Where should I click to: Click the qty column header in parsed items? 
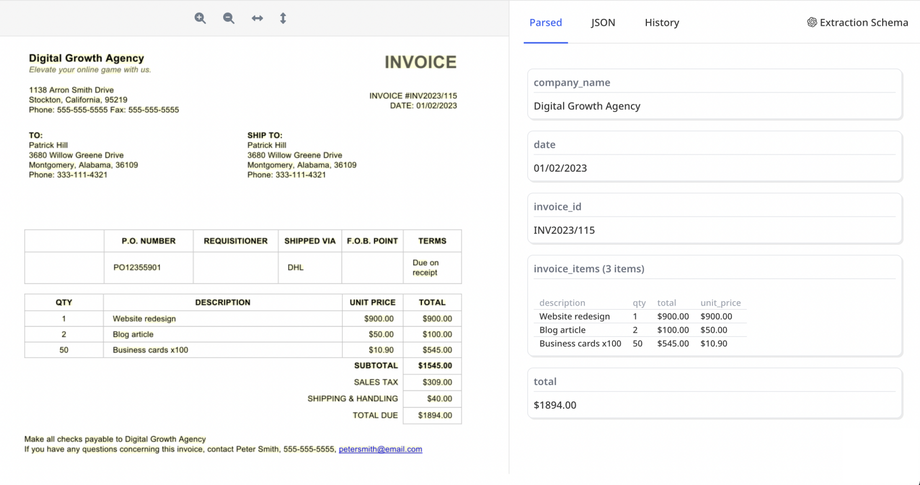(639, 303)
